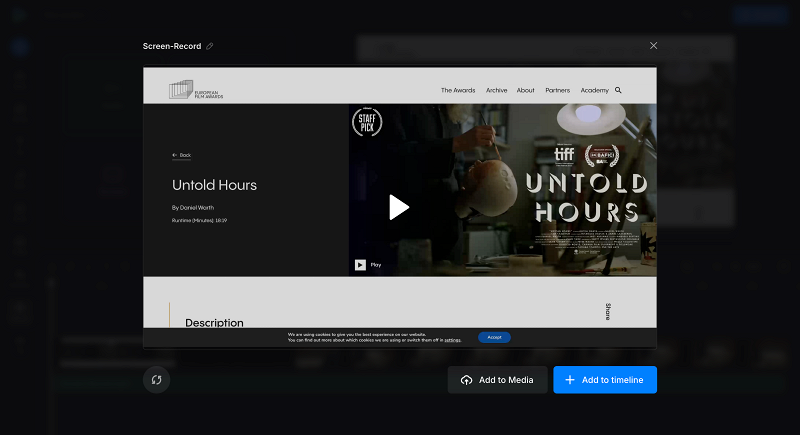The width and height of the screenshot is (800, 435).
Task: Open the cookie settings link
Action: [x=452, y=340]
